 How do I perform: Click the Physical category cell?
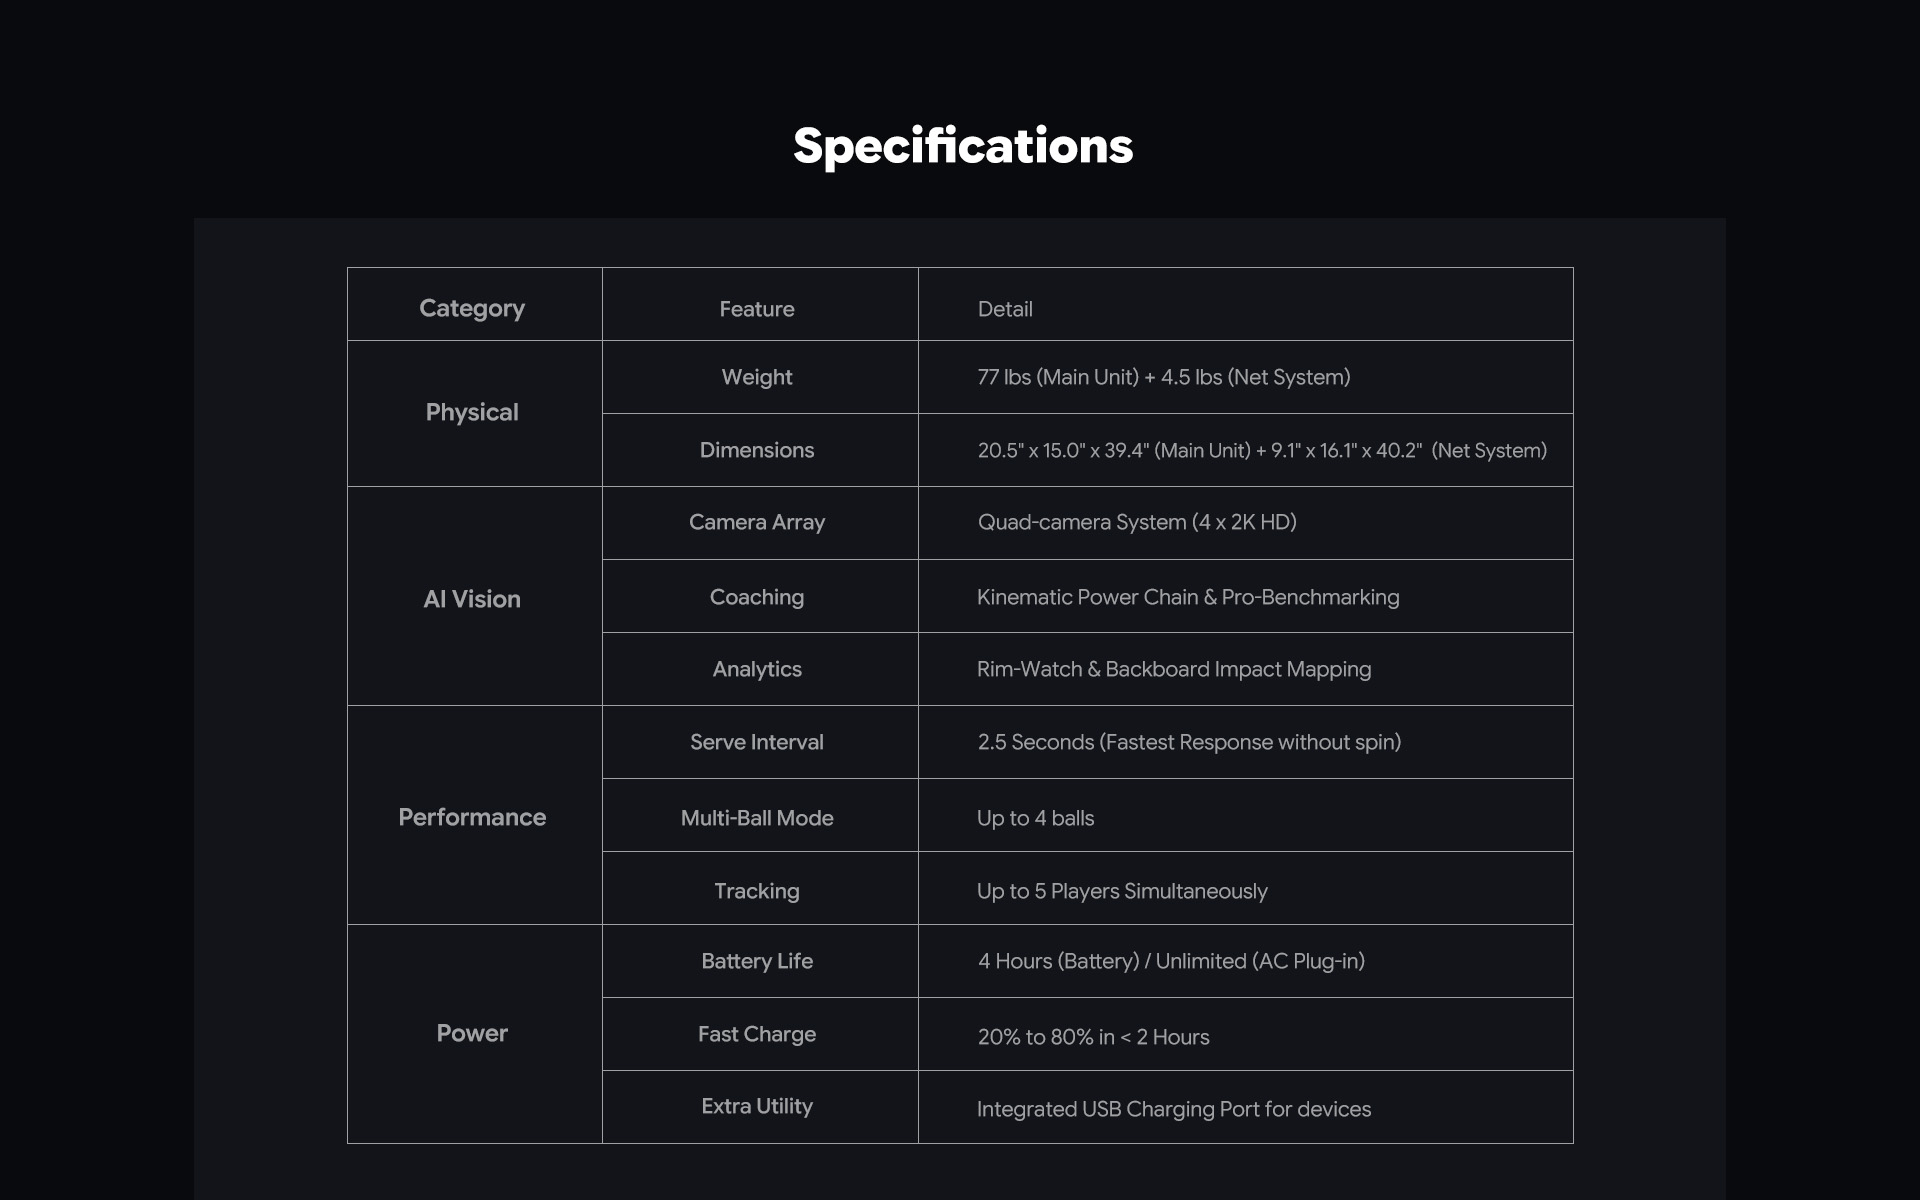472,412
